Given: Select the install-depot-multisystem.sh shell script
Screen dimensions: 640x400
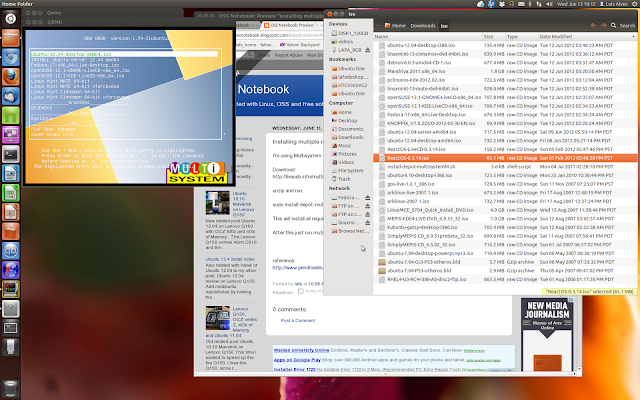Looking at the screenshot, I should [505, 167].
